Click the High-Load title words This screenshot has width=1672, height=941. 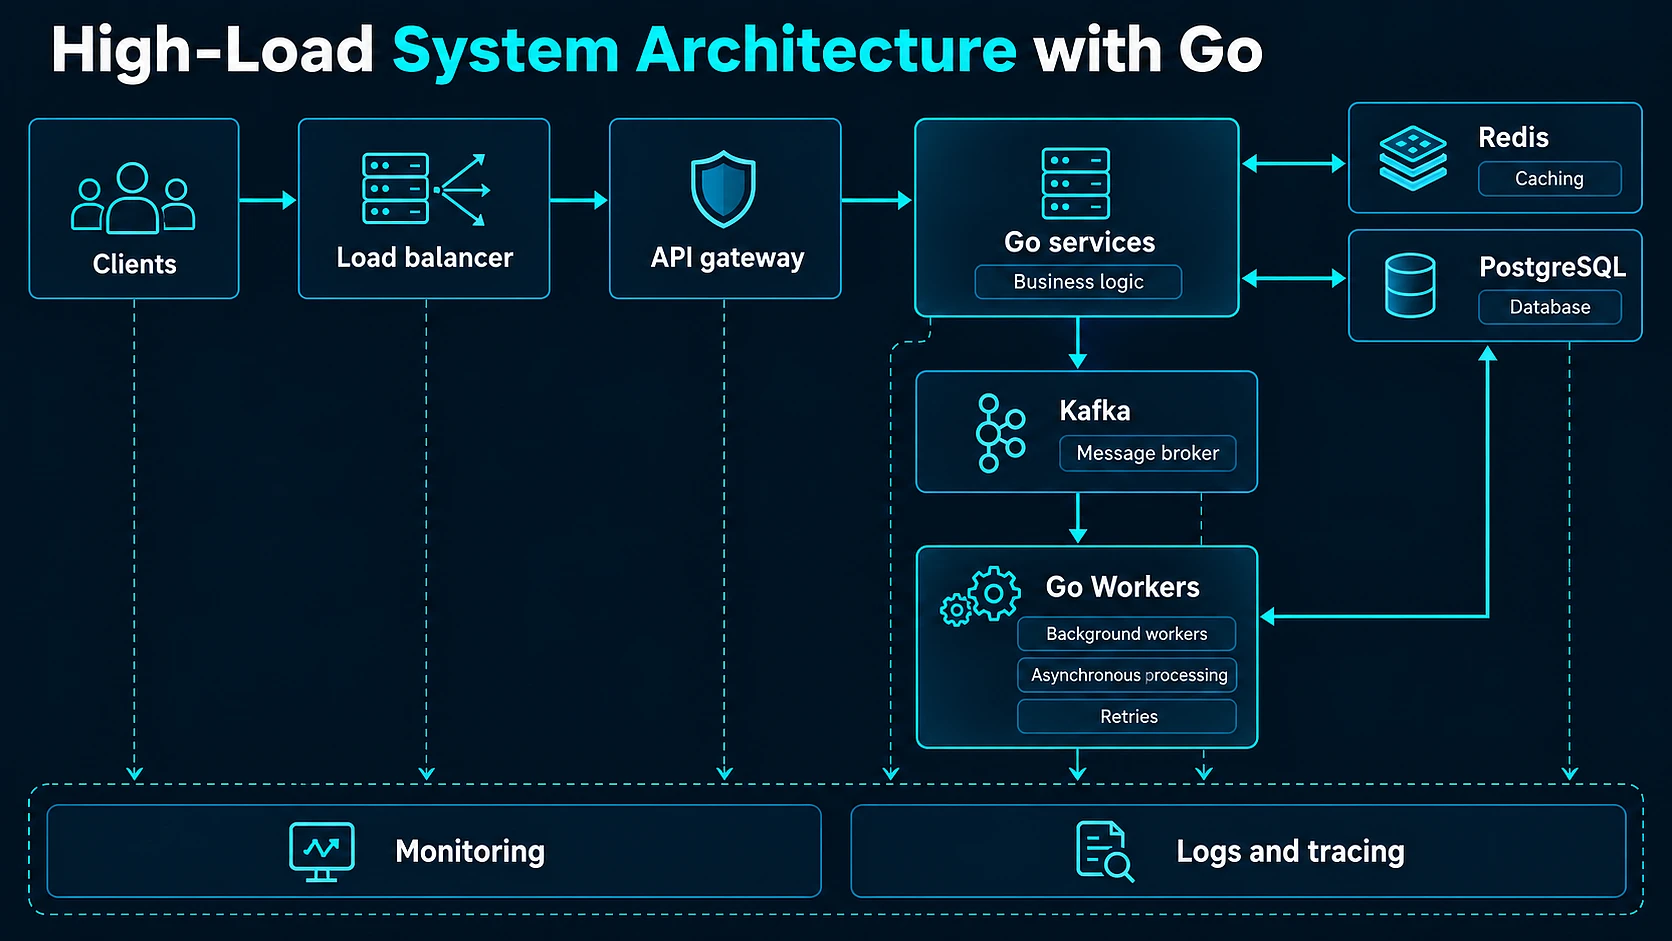(x=212, y=50)
